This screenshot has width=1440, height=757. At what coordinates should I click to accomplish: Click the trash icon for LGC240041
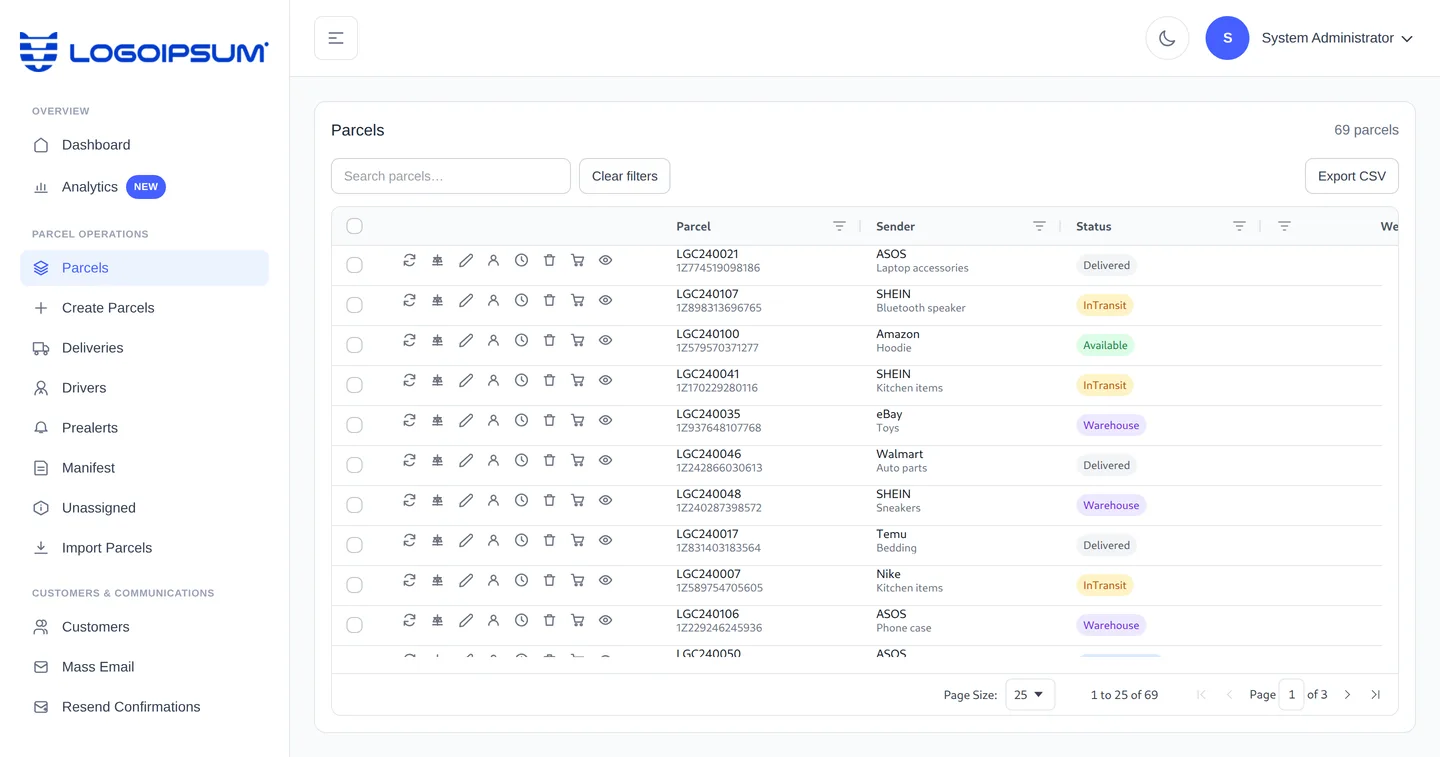pyautogui.click(x=549, y=380)
